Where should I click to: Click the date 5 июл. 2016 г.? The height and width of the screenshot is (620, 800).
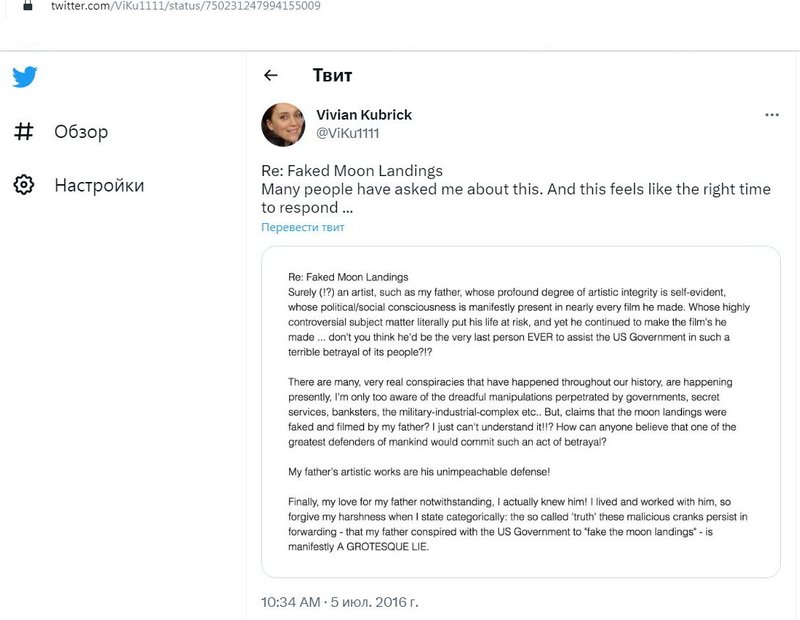pos(374,602)
